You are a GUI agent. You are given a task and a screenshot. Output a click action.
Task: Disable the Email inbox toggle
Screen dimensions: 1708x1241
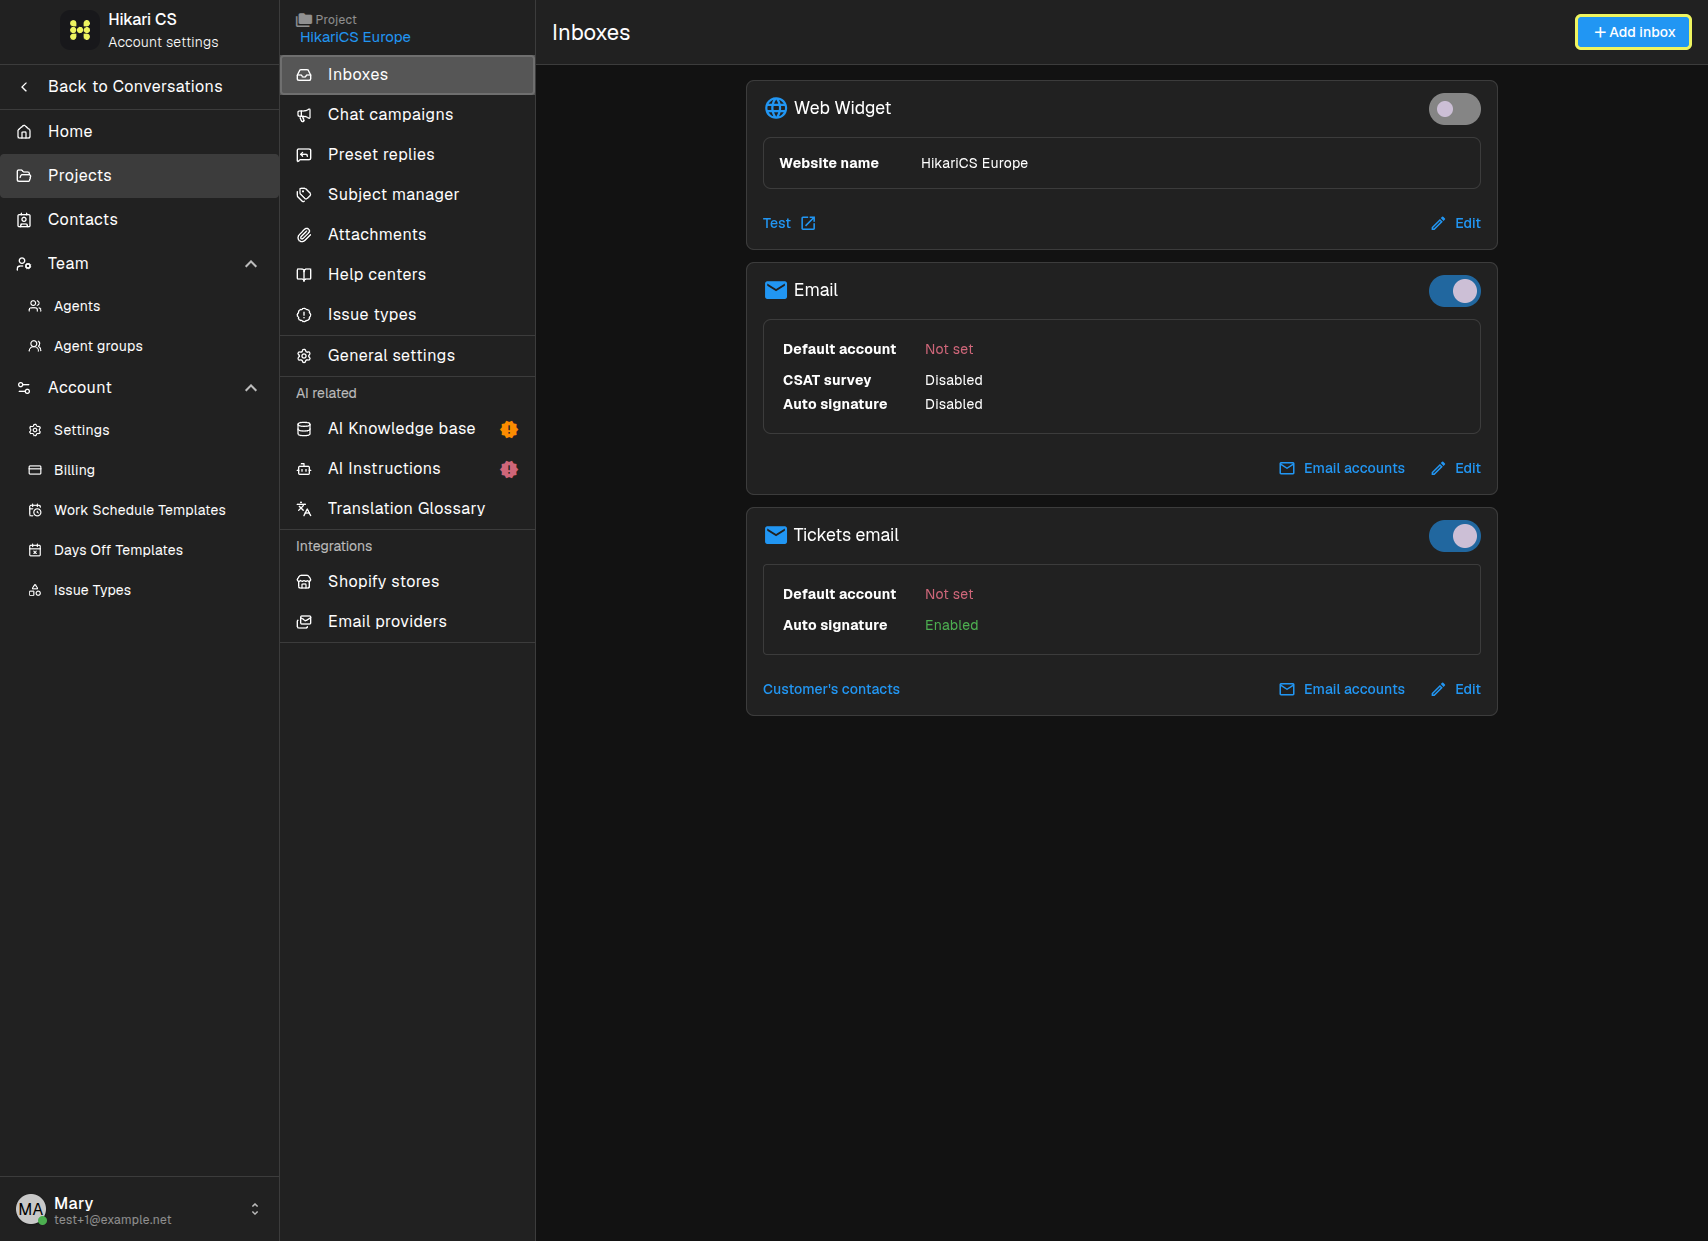tap(1455, 291)
